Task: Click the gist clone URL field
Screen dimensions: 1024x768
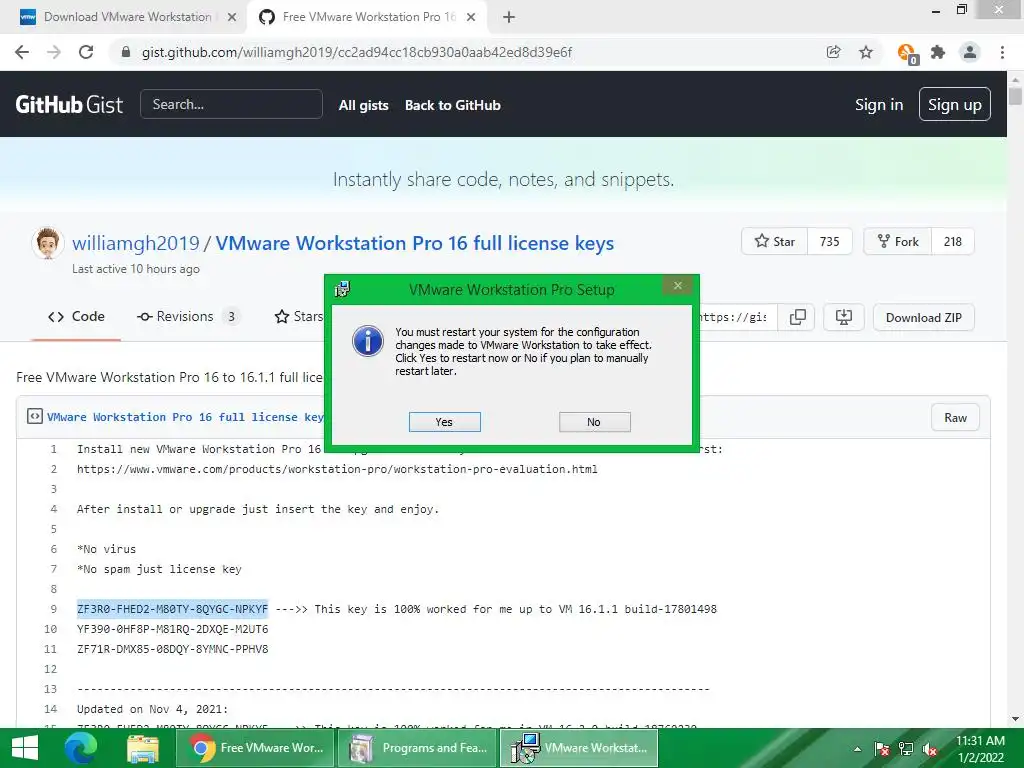Action: click(738, 317)
